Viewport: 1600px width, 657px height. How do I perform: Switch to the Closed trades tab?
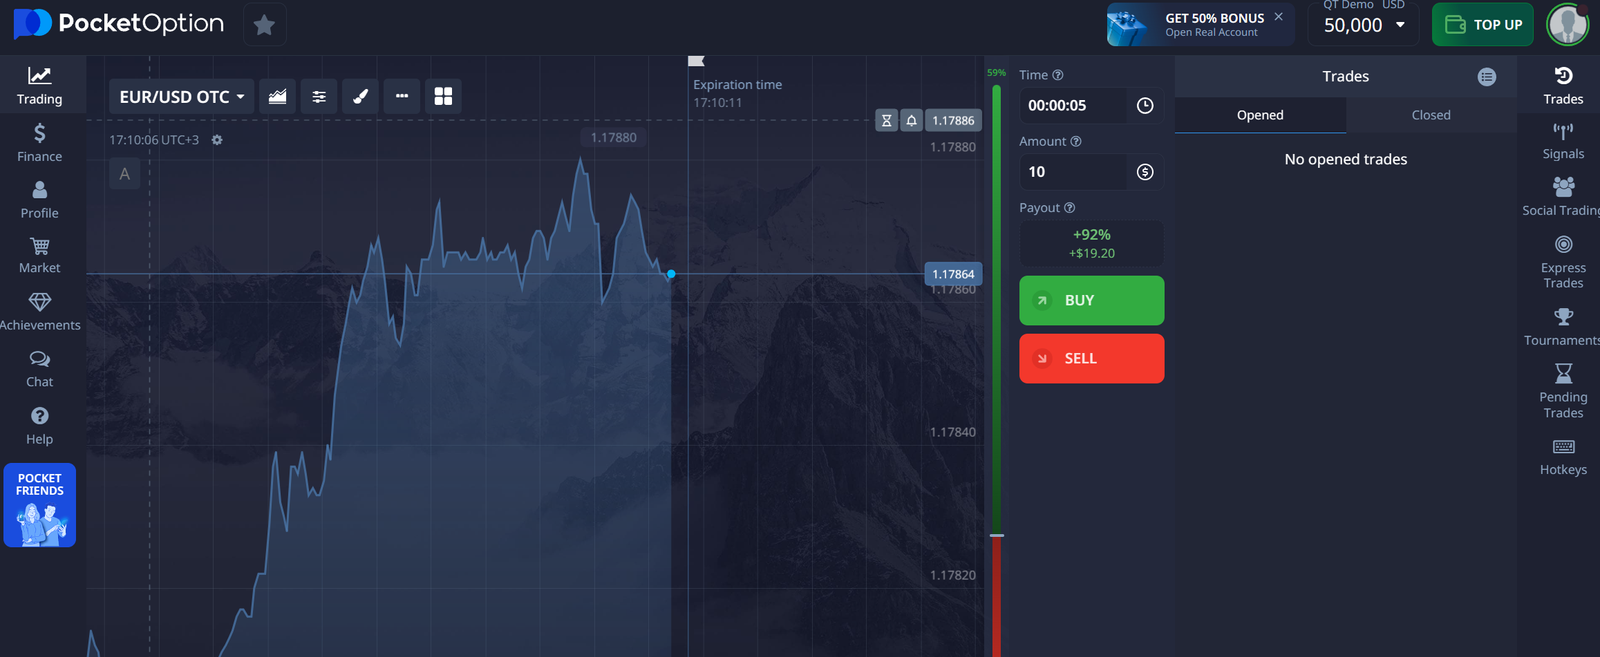click(x=1431, y=115)
